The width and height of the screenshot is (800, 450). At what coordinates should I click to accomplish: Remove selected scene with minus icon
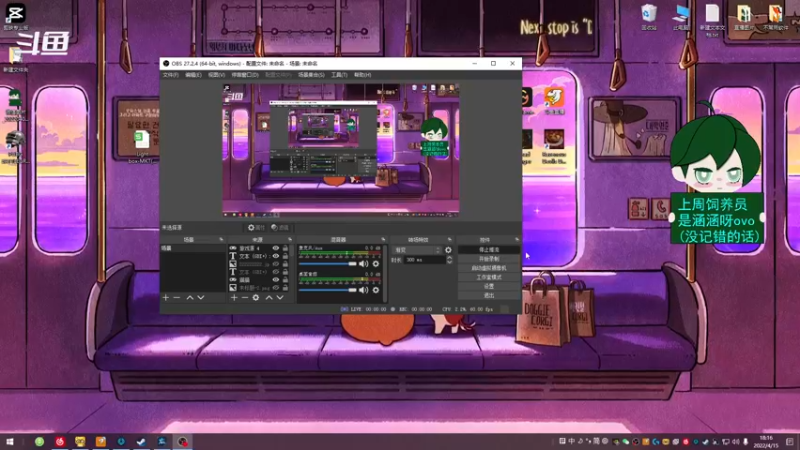pyautogui.click(x=177, y=297)
